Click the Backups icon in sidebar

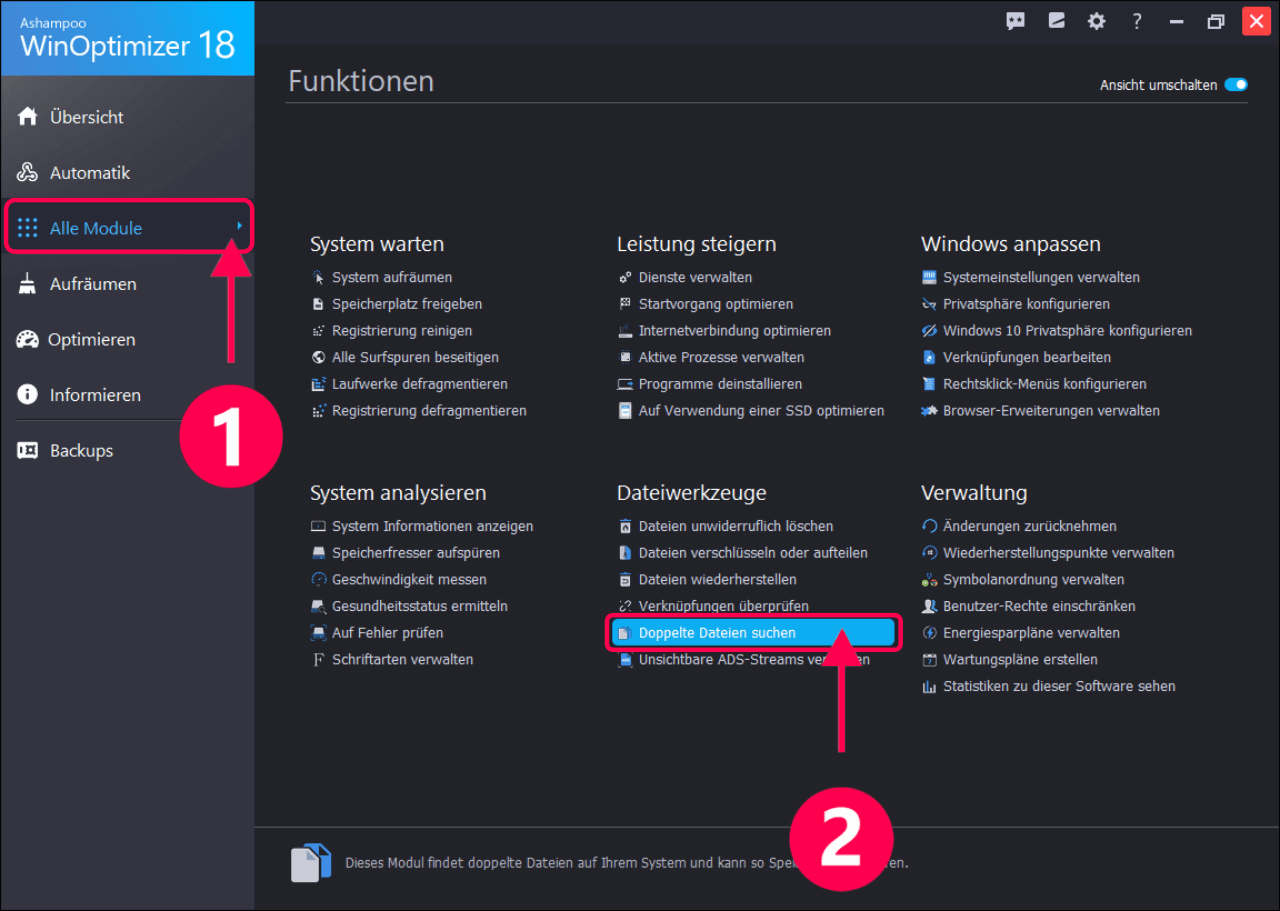click(28, 451)
